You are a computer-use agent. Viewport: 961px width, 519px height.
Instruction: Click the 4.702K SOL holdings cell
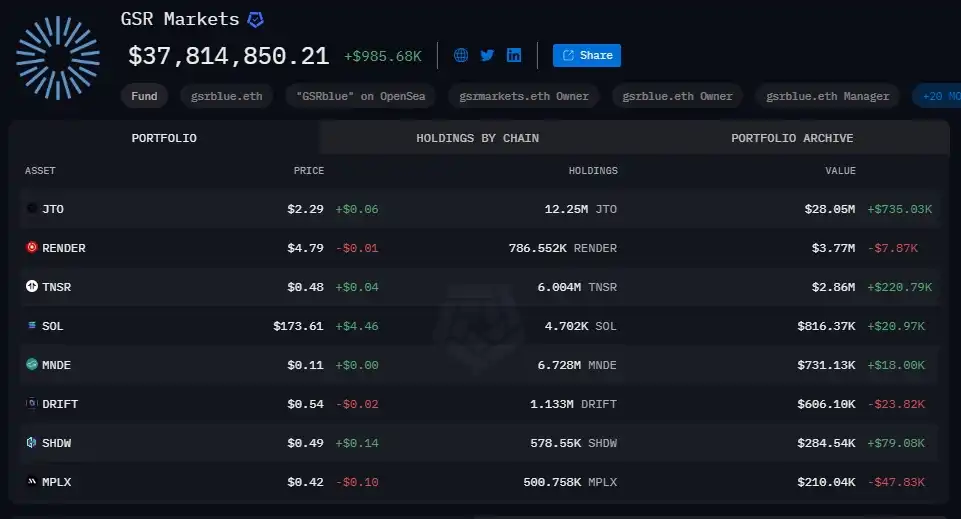coord(580,326)
